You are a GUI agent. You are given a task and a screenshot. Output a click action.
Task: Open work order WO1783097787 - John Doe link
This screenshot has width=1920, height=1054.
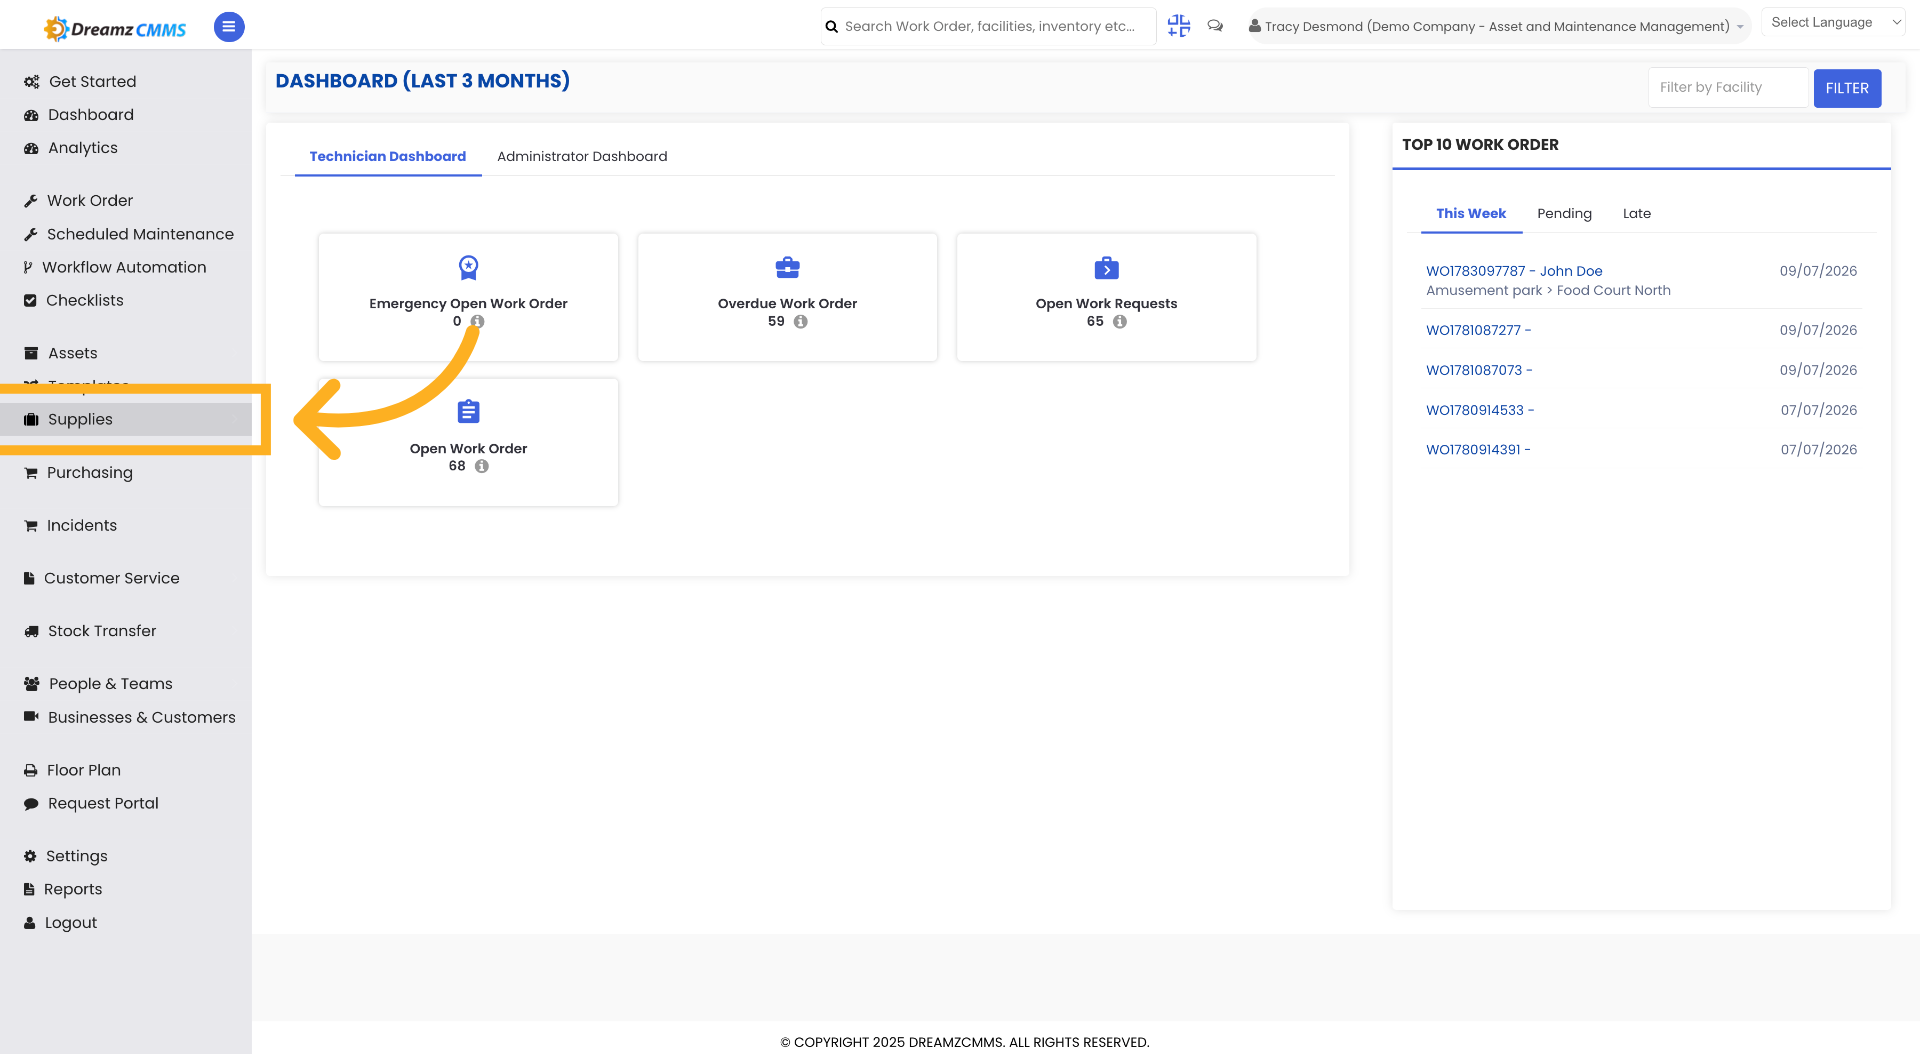tap(1514, 271)
